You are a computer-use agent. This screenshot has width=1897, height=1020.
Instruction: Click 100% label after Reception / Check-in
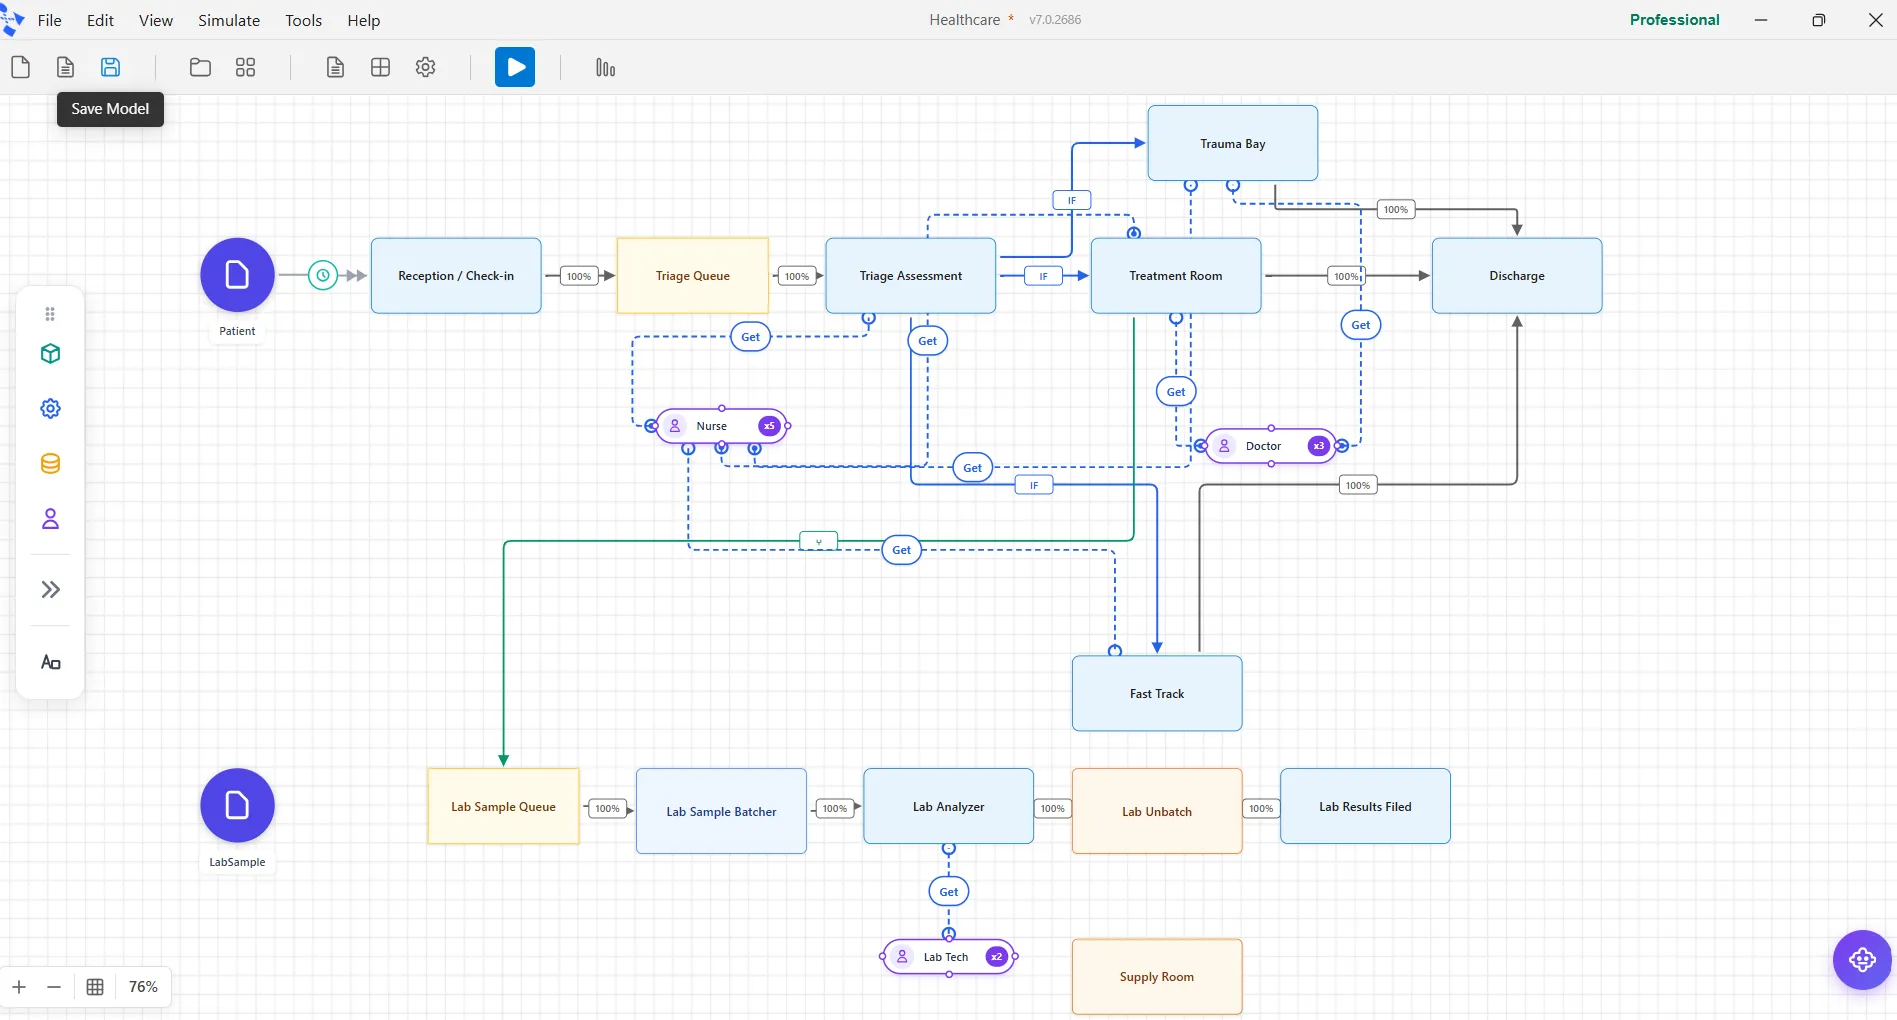click(x=579, y=276)
